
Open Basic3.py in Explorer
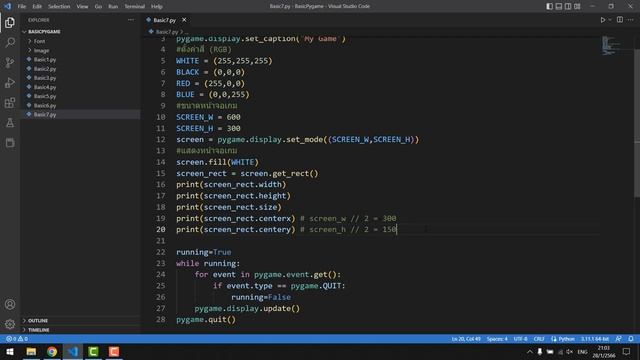coord(45,78)
